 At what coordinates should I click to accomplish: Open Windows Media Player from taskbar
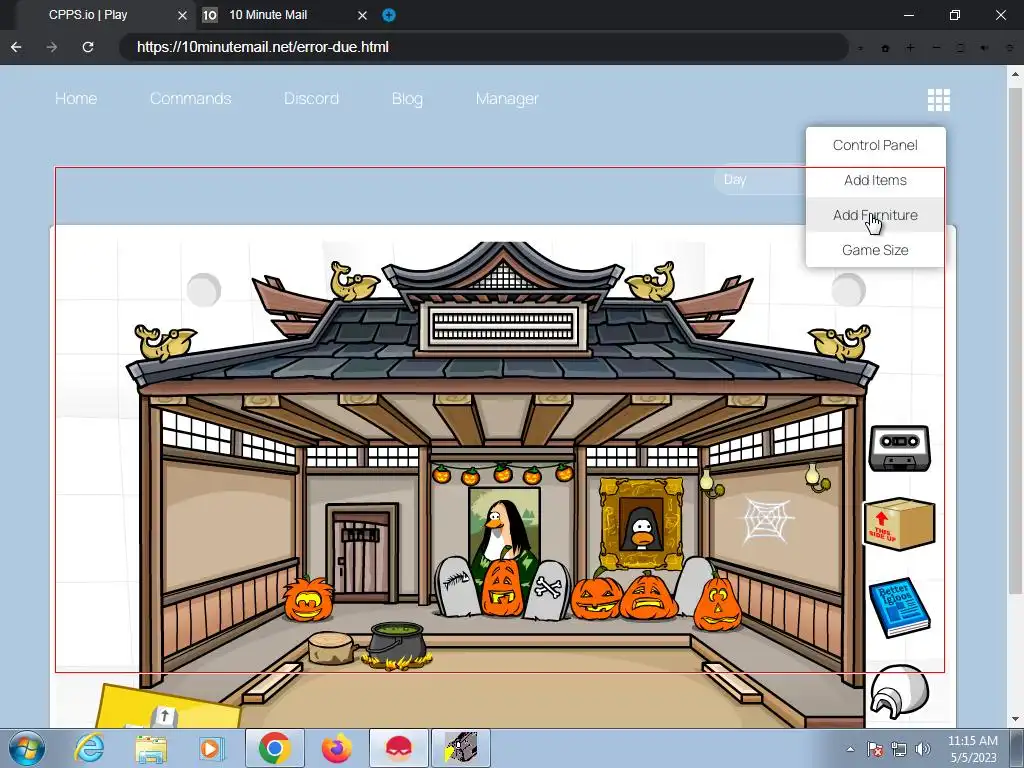point(211,748)
